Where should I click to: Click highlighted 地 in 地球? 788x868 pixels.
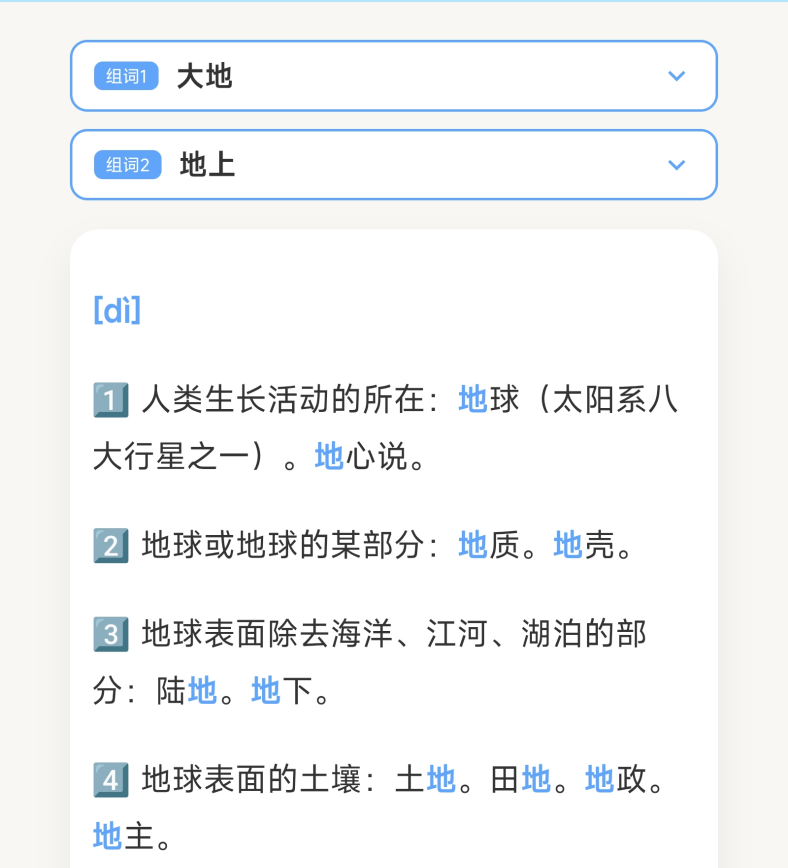[473, 400]
